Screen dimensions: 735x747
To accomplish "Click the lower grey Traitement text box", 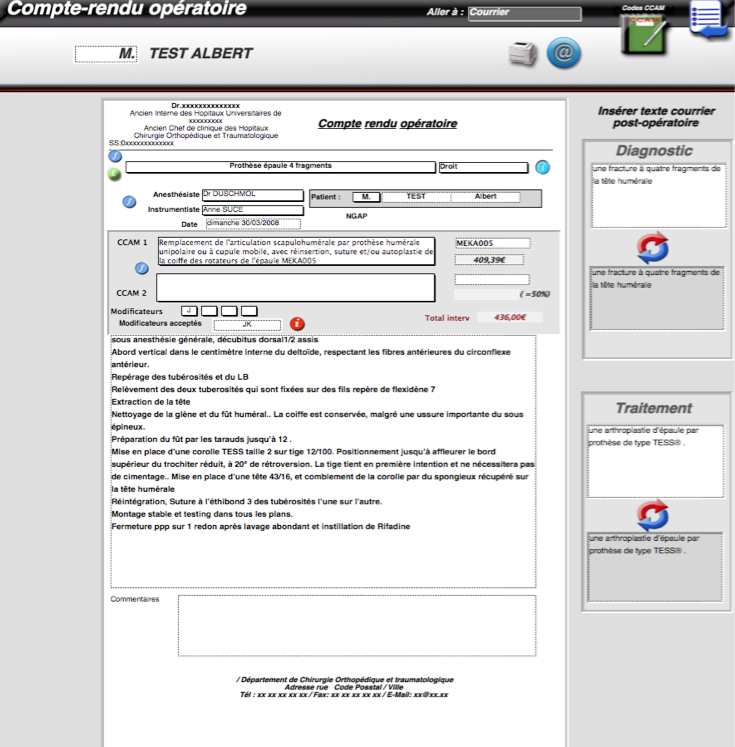I will [655, 567].
